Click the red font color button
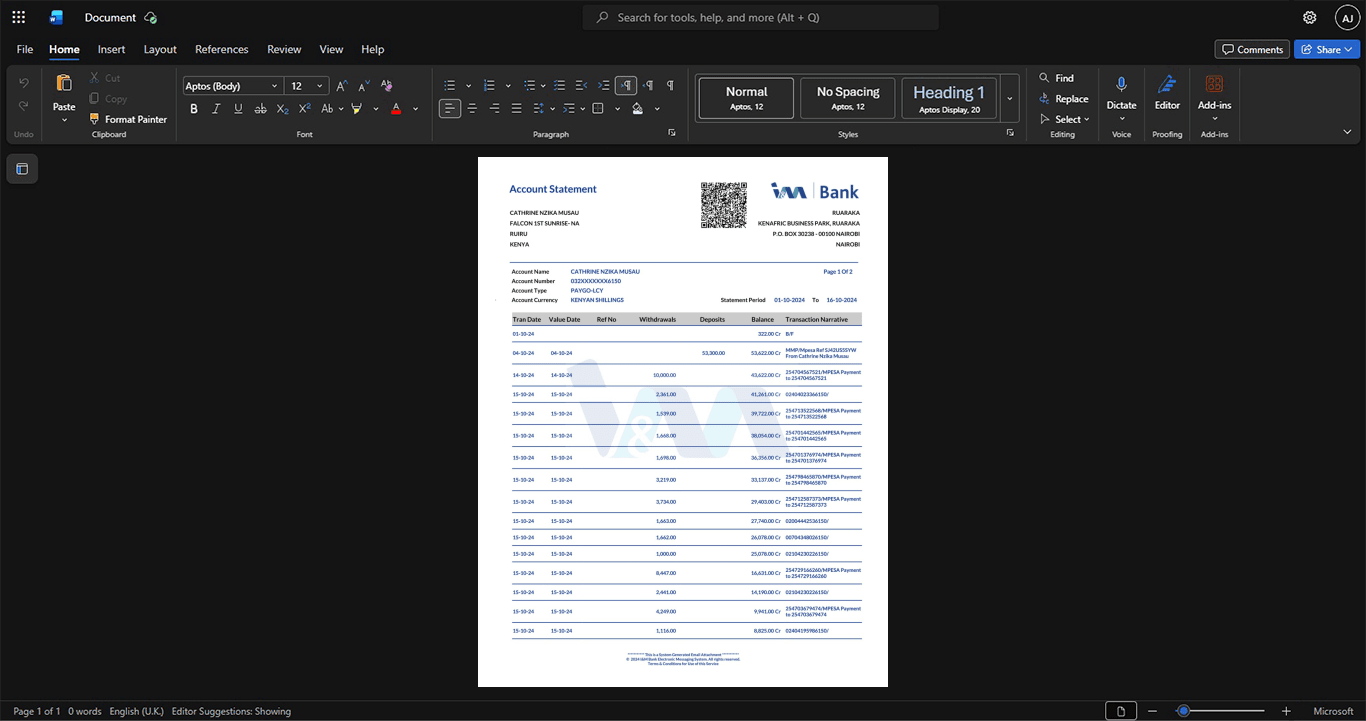Image resolution: width=1366 pixels, height=721 pixels. pos(396,108)
